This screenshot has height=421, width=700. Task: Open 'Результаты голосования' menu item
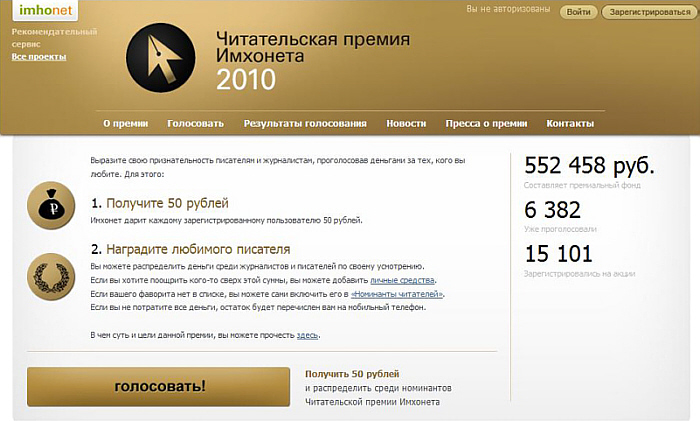click(305, 124)
